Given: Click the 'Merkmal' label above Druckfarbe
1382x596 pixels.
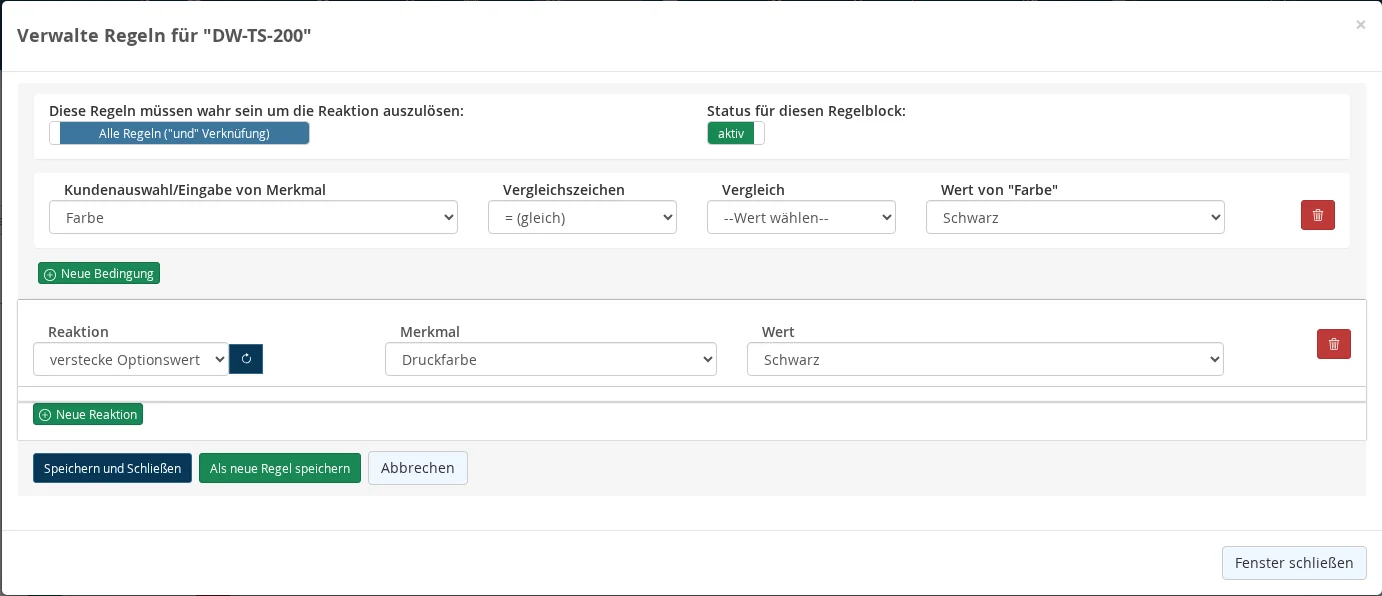Looking at the screenshot, I should [430, 331].
